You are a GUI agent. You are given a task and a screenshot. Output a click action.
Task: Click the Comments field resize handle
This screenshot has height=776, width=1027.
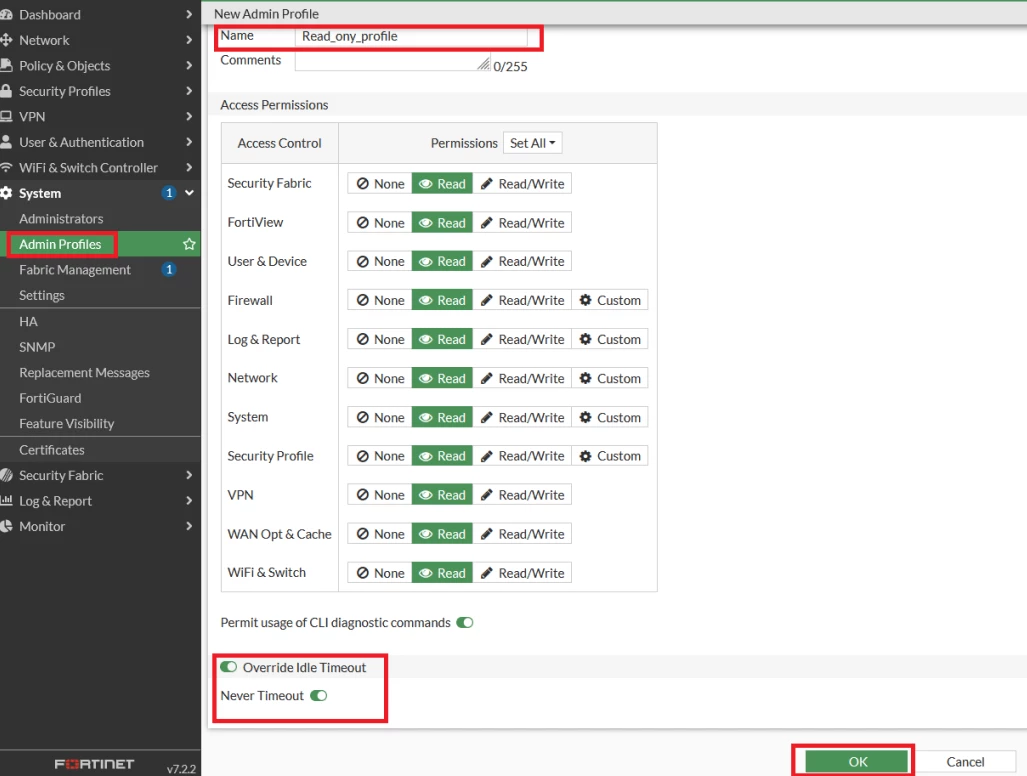tap(484, 64)
